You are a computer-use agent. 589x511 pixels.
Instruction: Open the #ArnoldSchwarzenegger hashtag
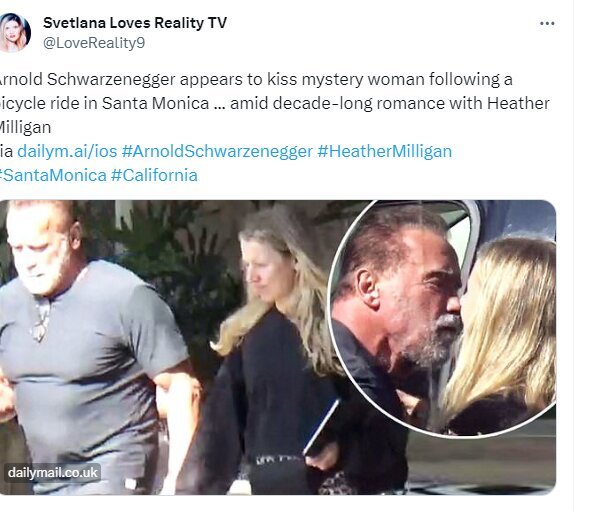217,151
